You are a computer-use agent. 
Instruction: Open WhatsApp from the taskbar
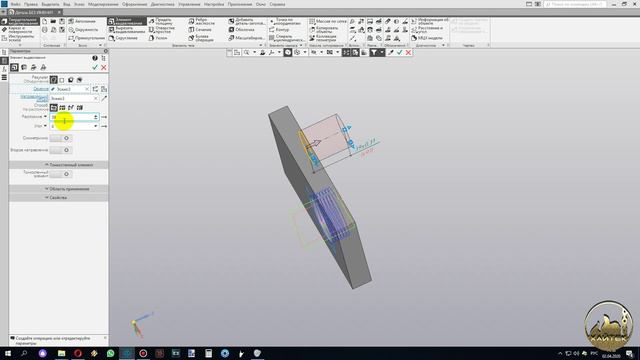[x=110, y=353]
